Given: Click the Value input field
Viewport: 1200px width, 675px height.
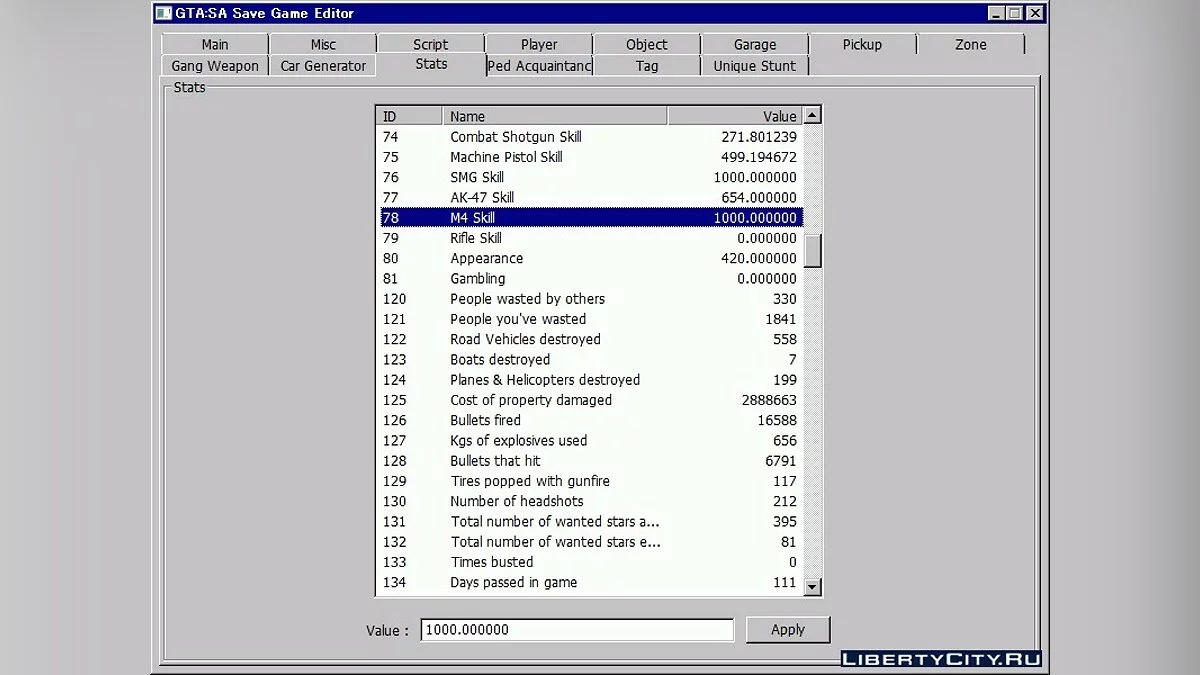Looking at the screenshot, I should 576,630.
